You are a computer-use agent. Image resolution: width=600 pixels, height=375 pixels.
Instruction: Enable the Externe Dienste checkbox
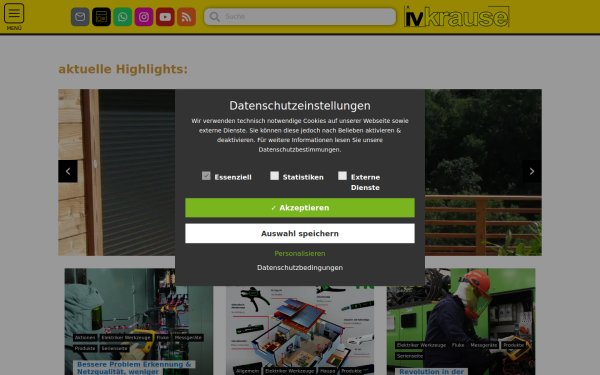pyautogui.click(x=342, y=176)
